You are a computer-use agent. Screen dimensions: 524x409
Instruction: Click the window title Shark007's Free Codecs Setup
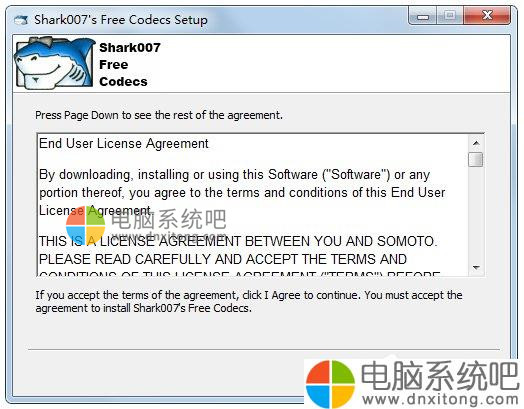121,20
